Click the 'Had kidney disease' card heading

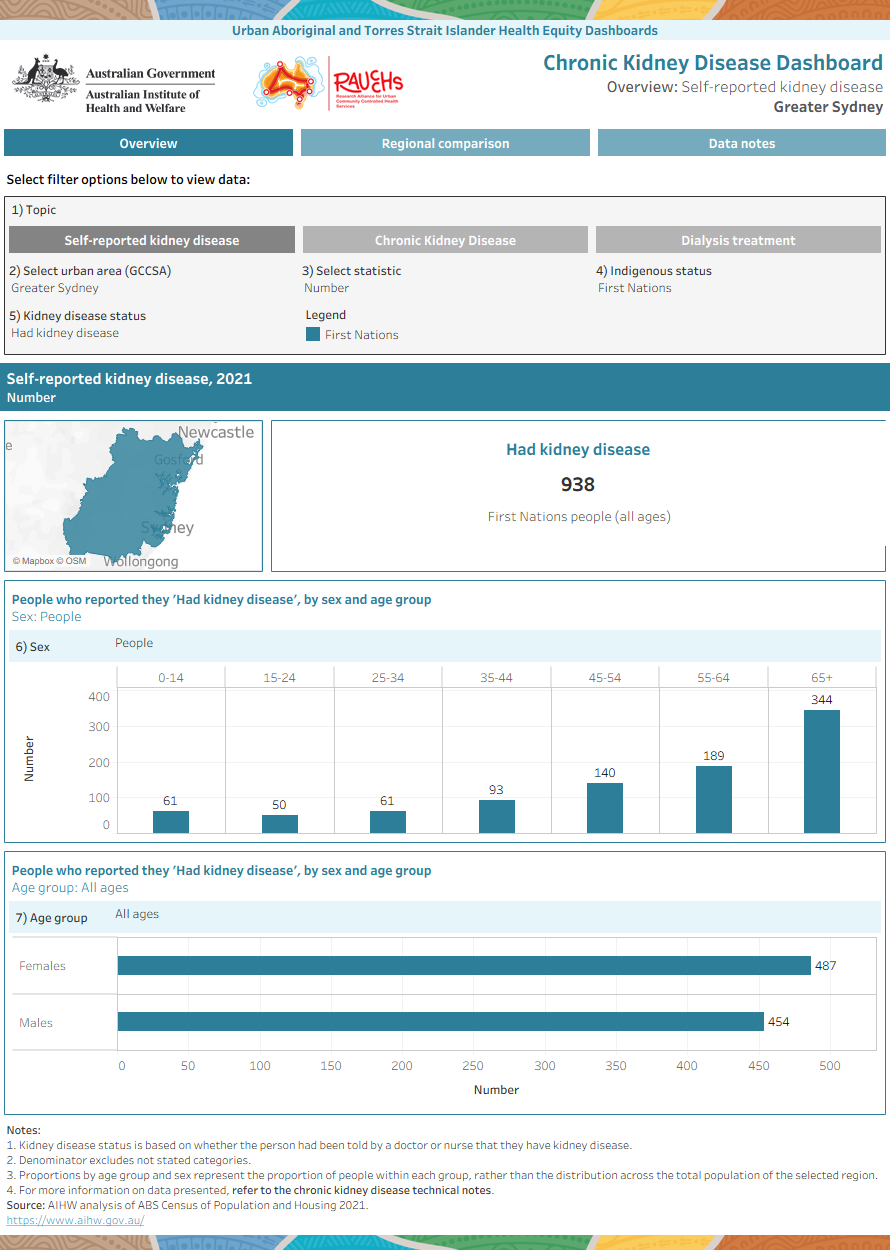pyautogui.click(x=578, y=450)
